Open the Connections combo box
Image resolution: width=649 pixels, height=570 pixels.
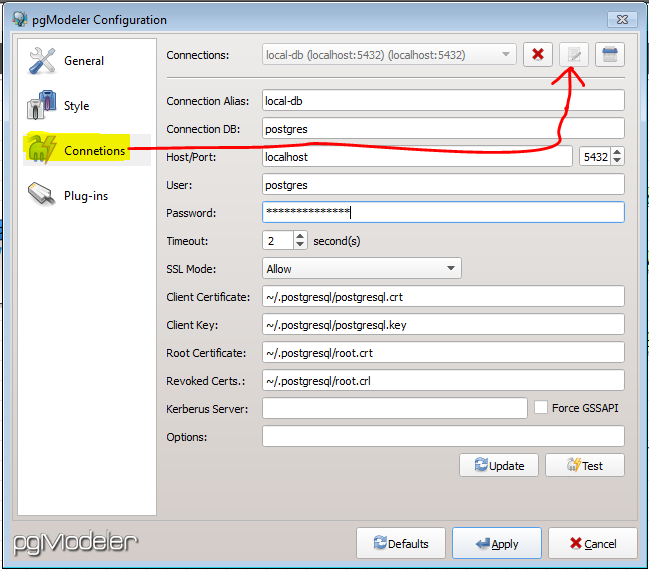click(389, 55)
